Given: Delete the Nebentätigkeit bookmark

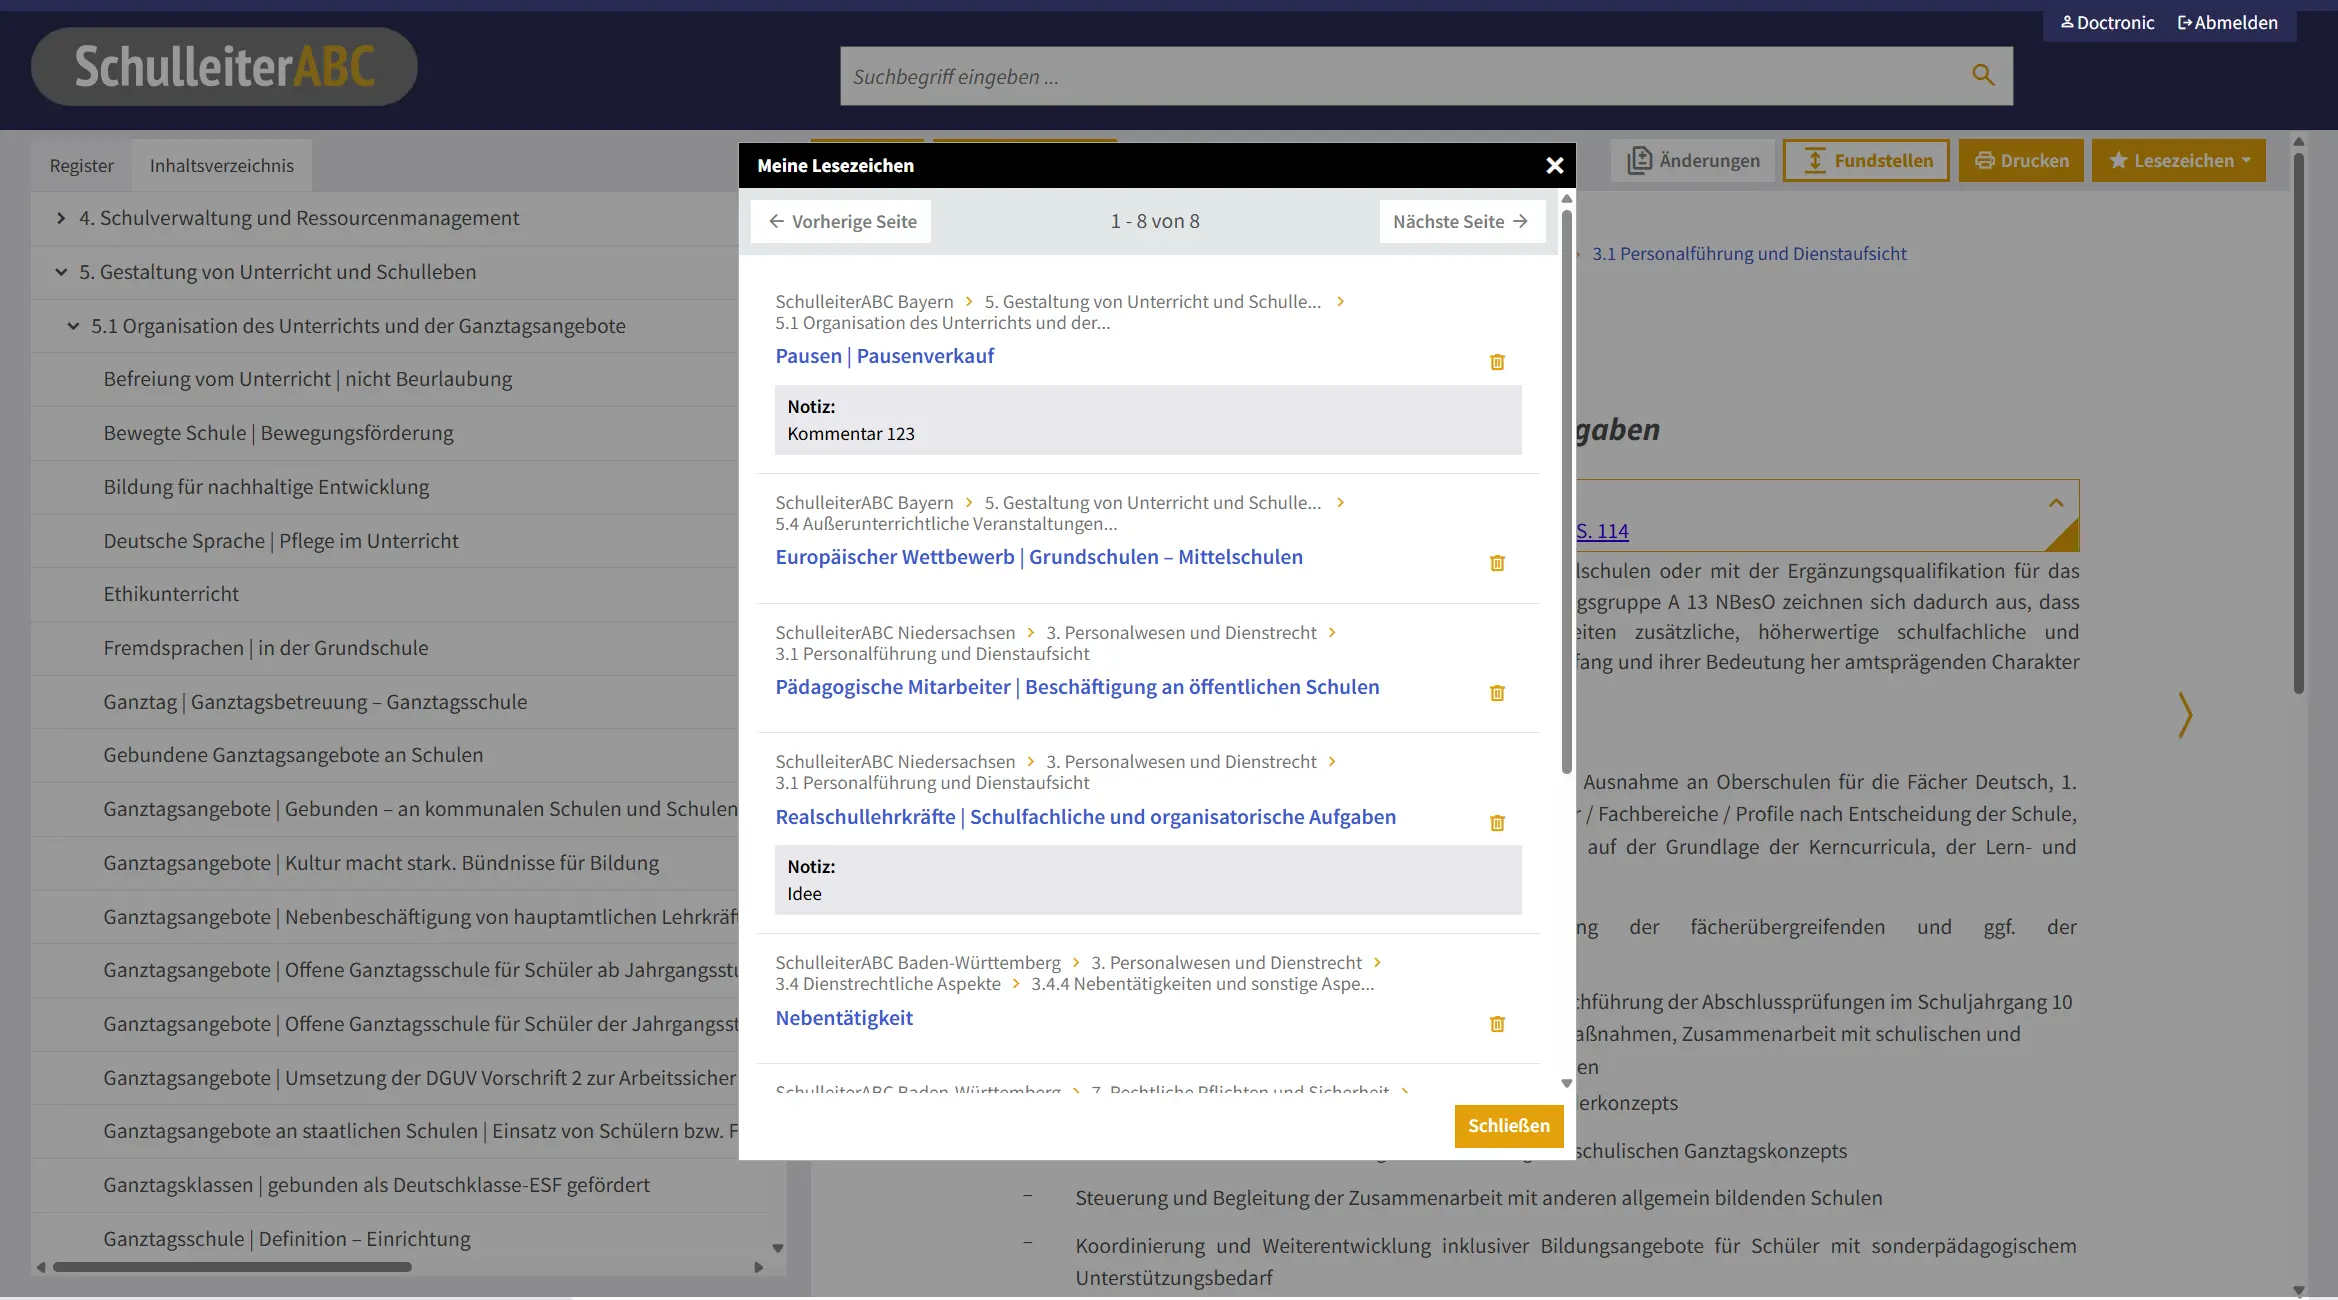Looking at the screenshot, I should coord(1497,1024).
